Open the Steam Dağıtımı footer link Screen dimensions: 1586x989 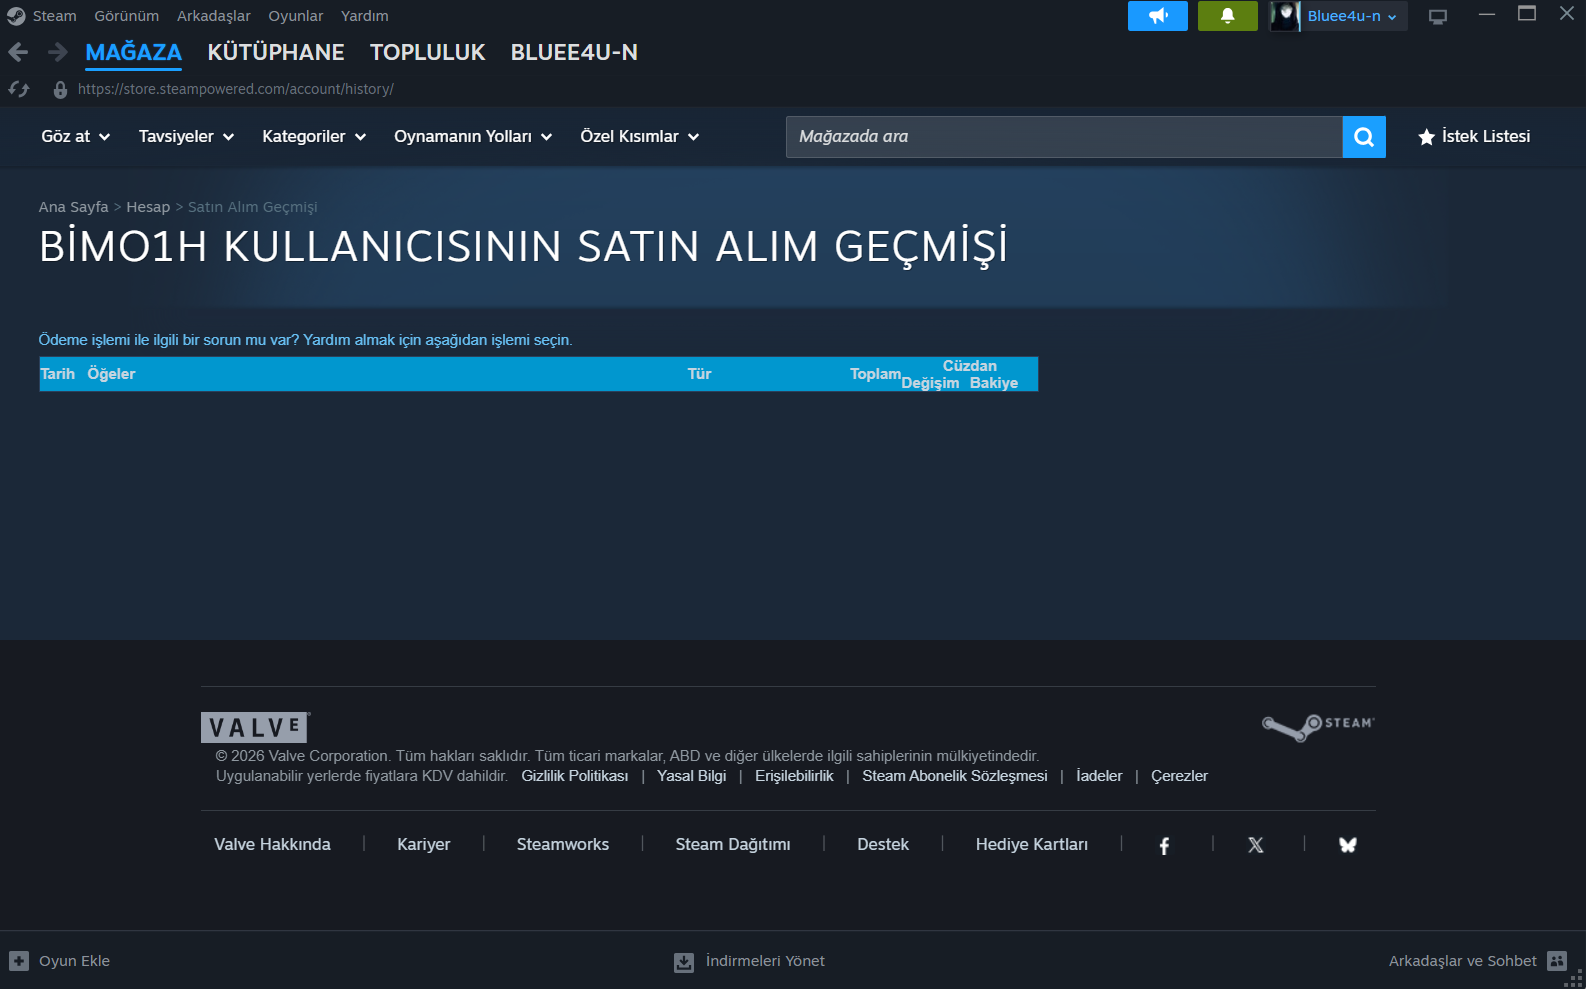(733, 845)
